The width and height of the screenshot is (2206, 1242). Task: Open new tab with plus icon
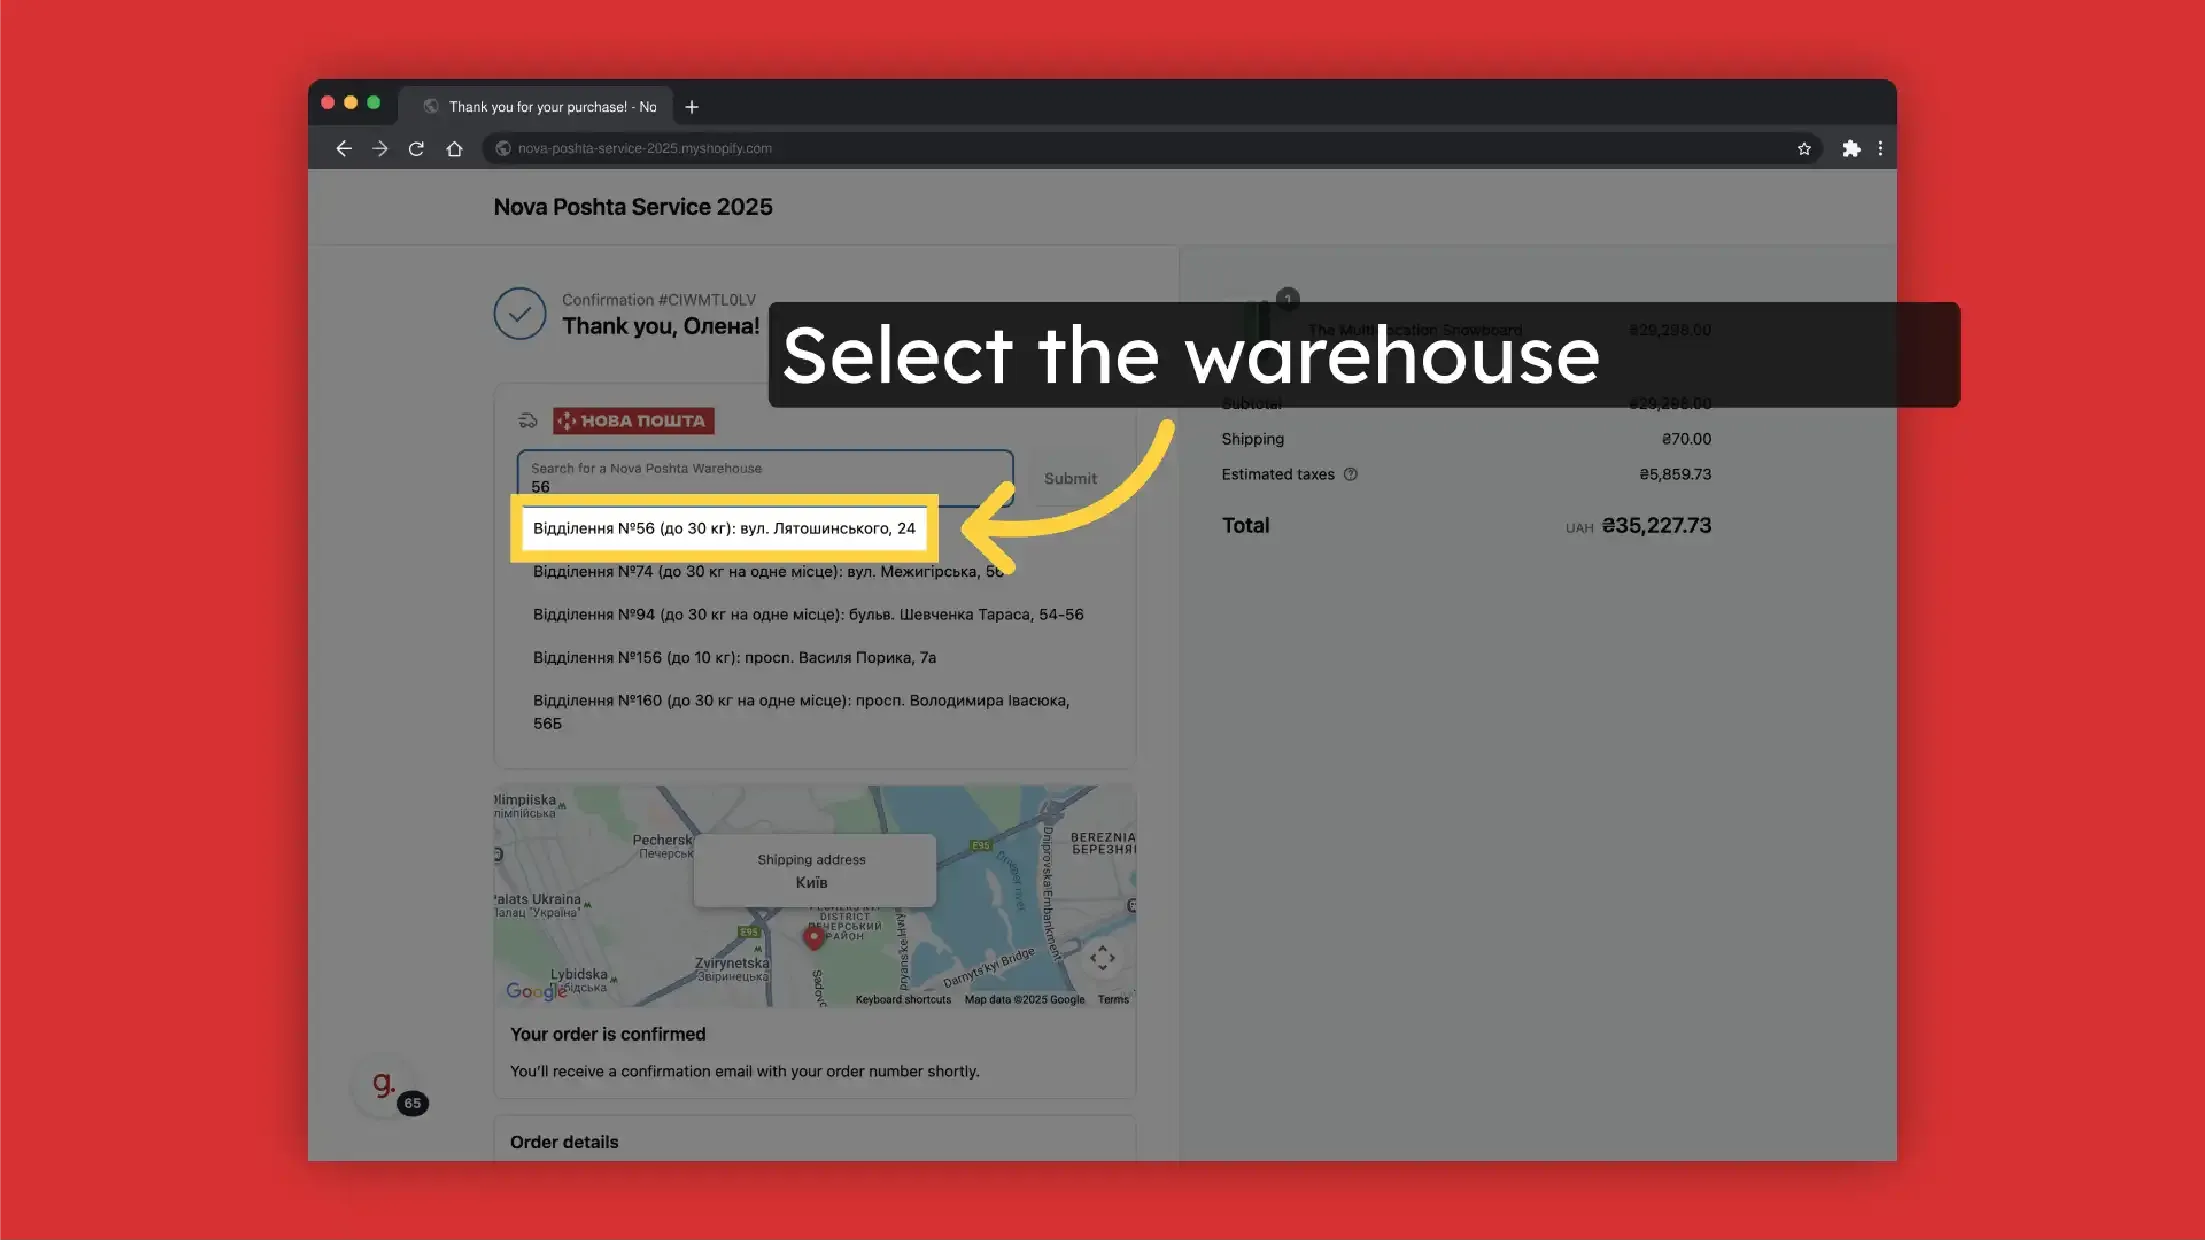coord(692,107)
